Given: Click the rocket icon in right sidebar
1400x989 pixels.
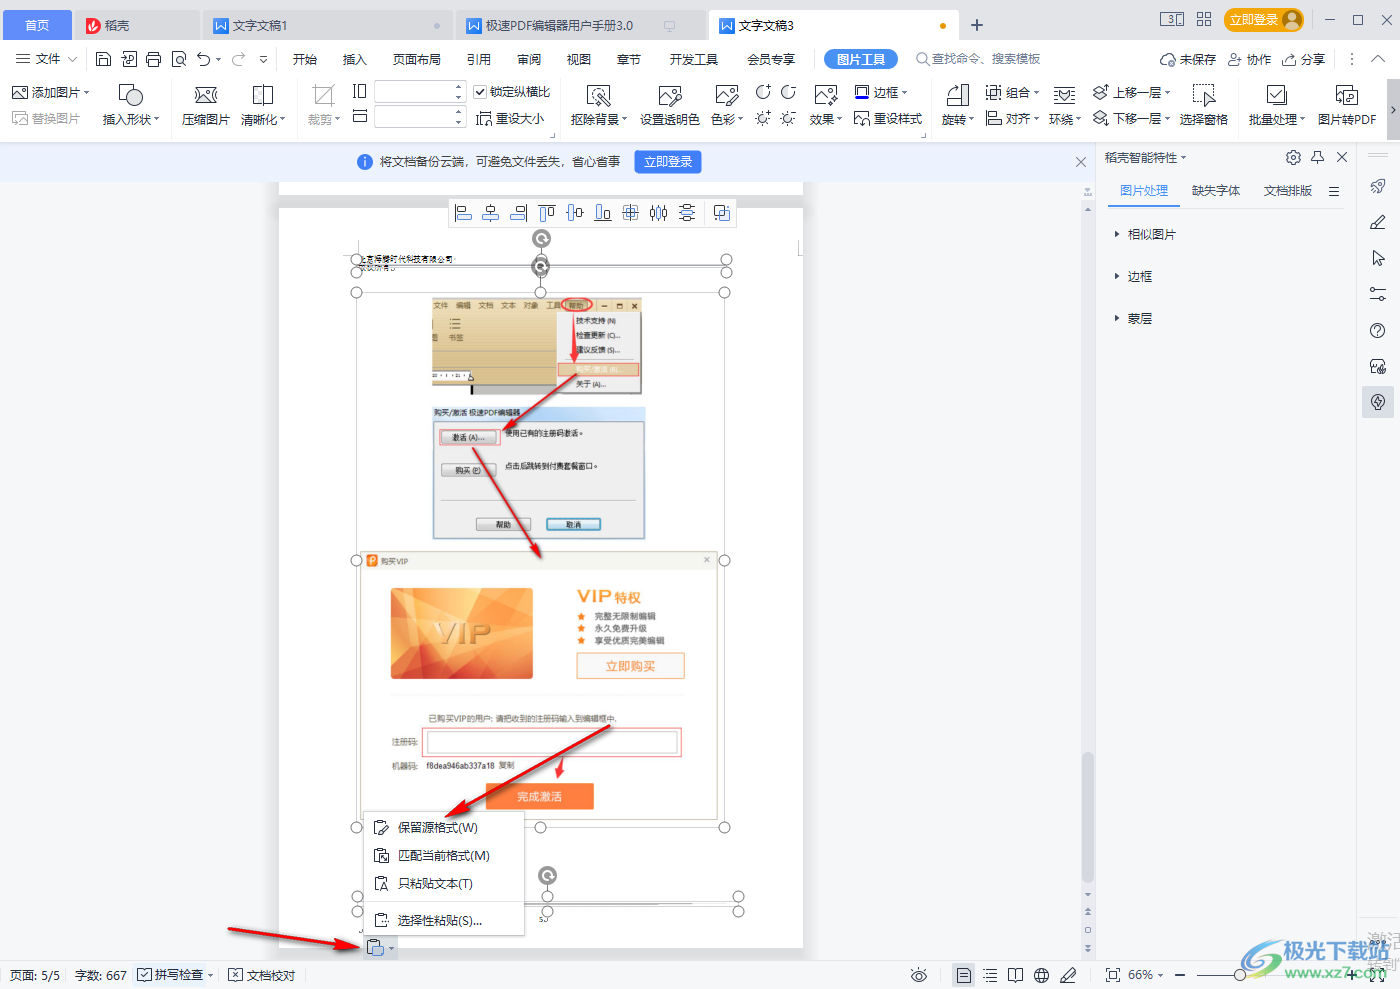Looking at the screenshot, I should 1378,186.
